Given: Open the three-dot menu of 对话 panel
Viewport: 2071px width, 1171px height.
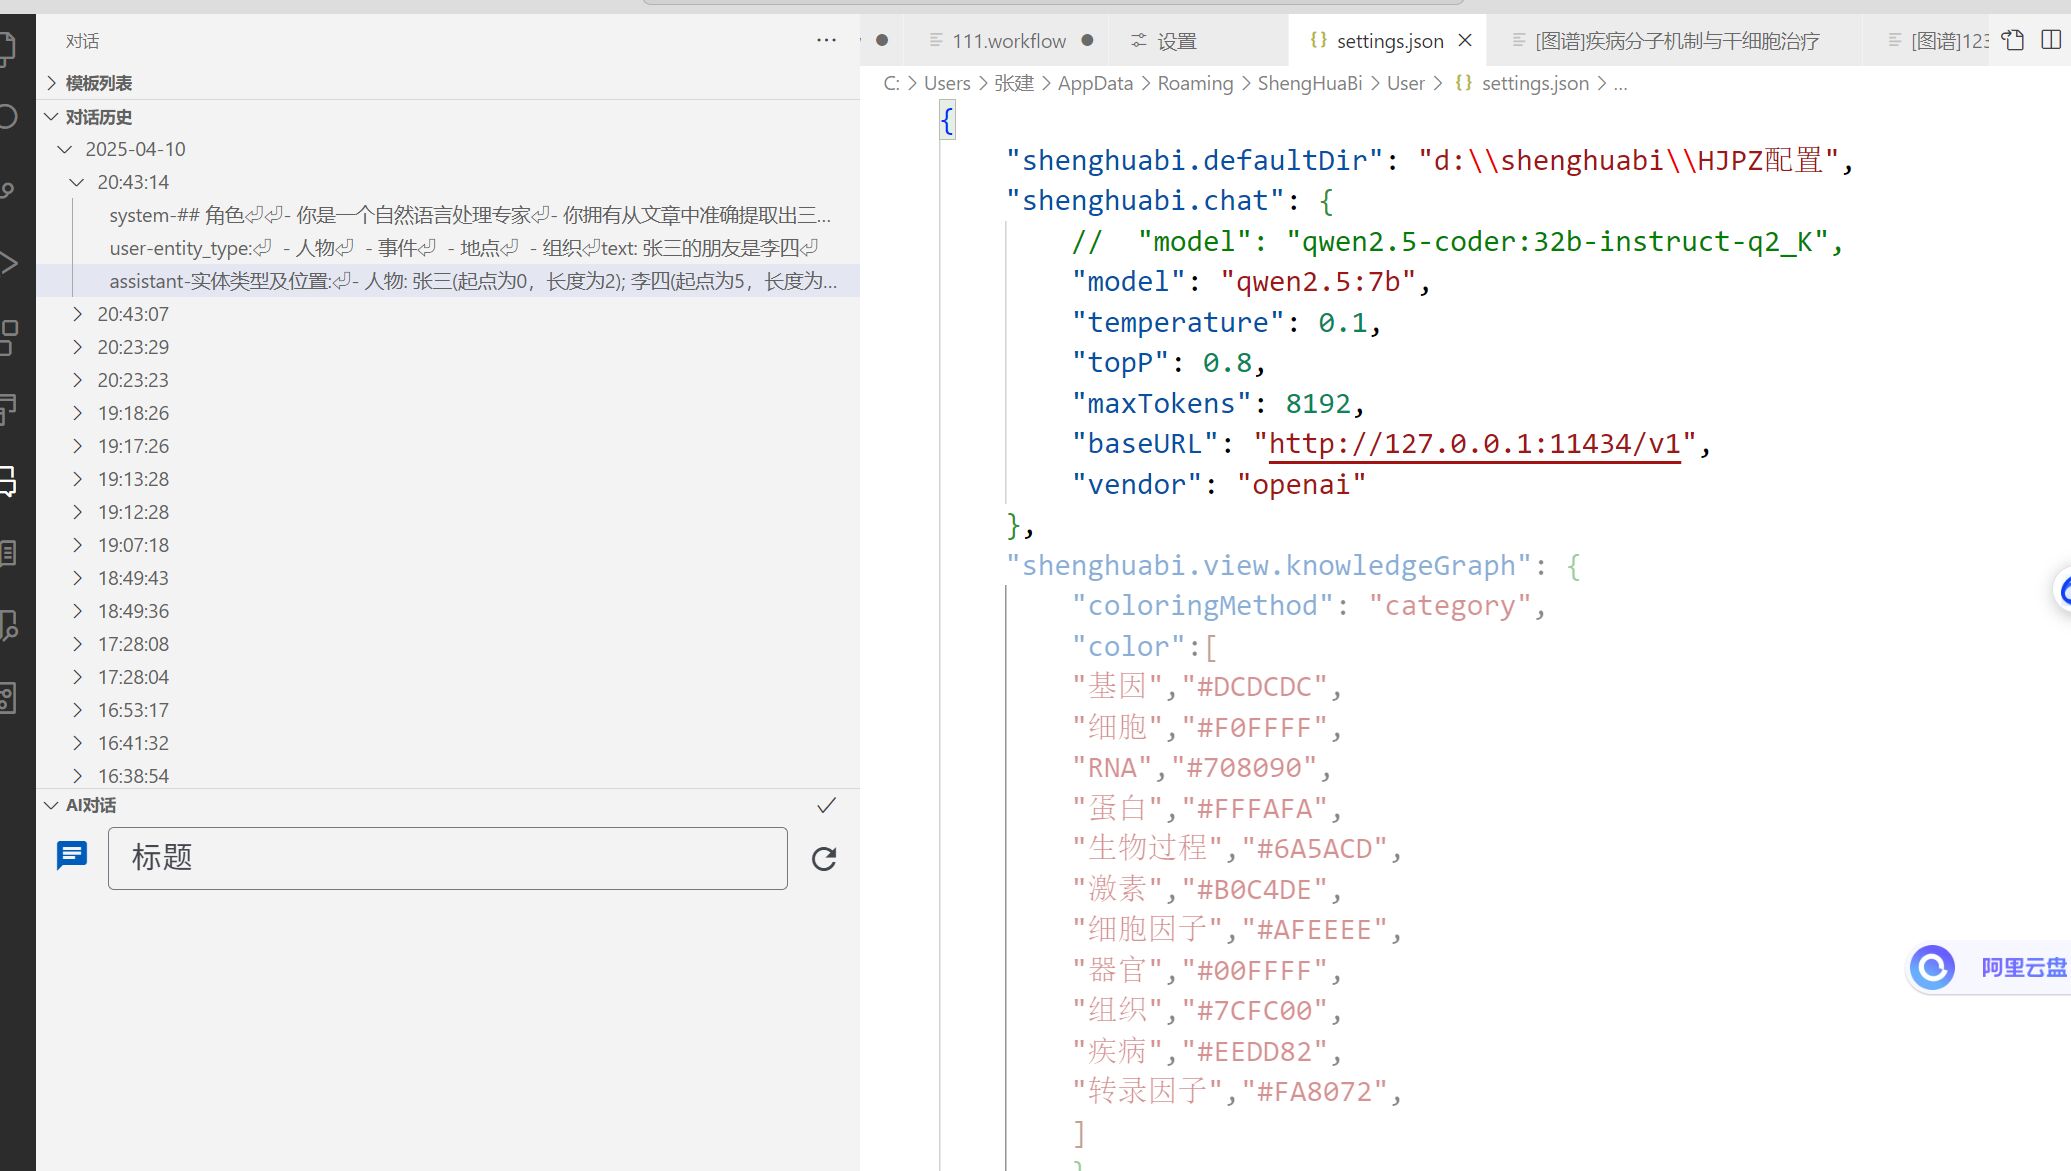Looking at the screenshot, I should click(826, 40).
